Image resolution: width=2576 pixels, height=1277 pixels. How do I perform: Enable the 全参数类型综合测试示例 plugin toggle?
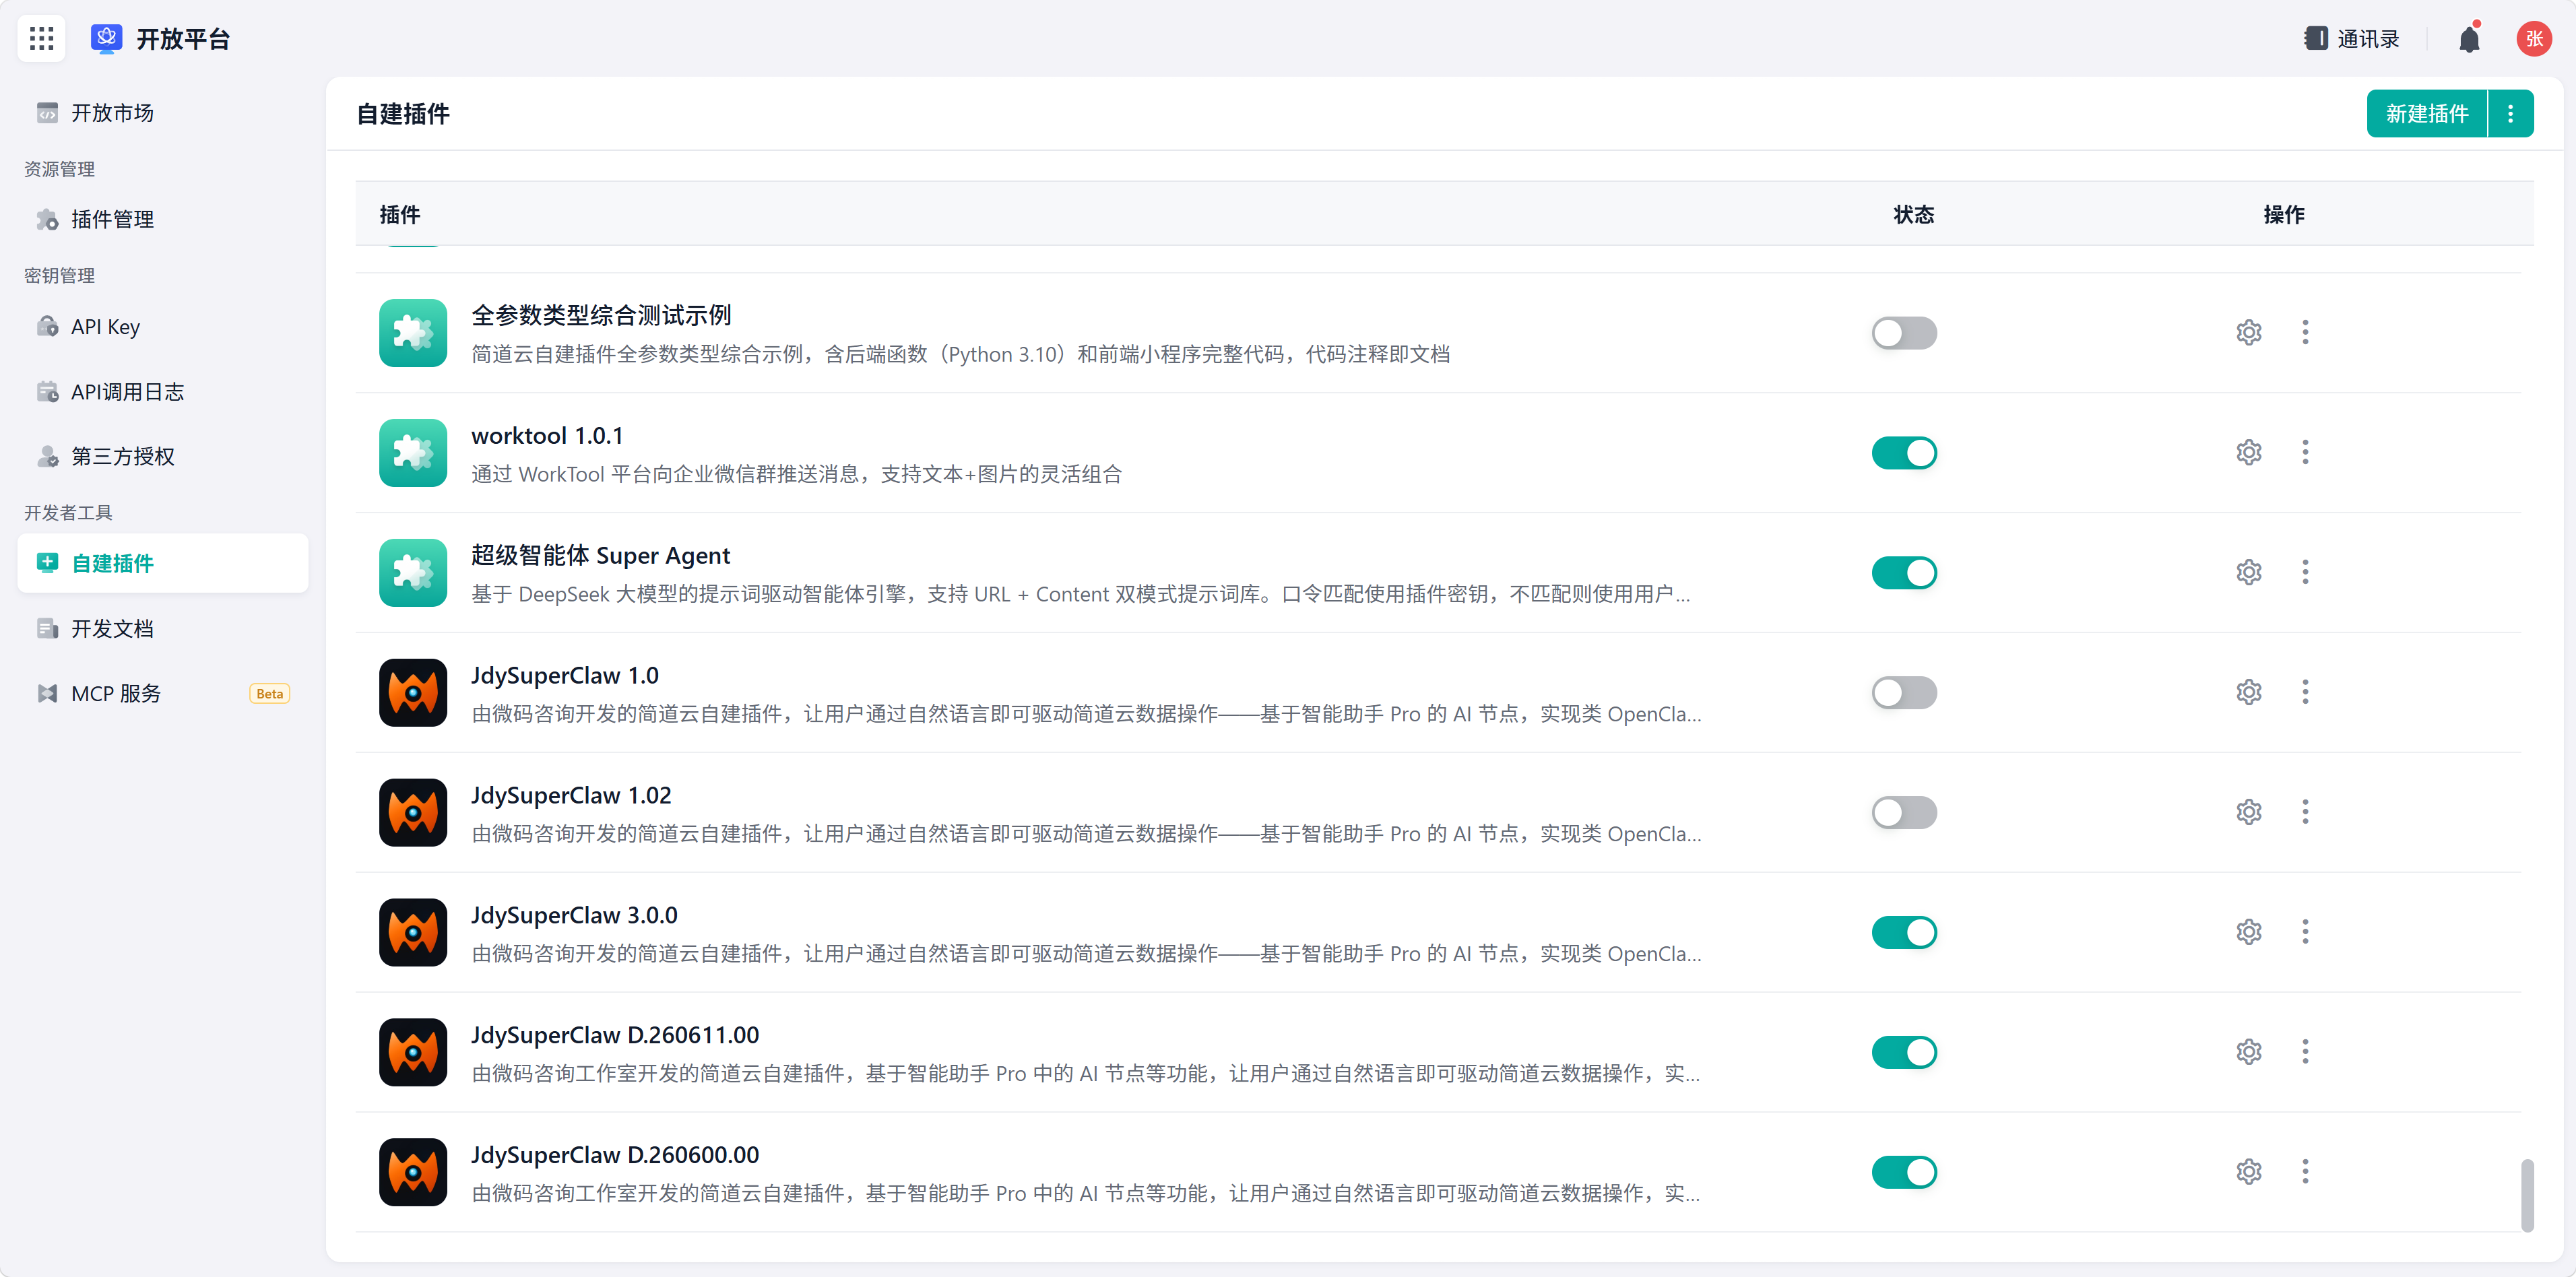[1904, 333]
